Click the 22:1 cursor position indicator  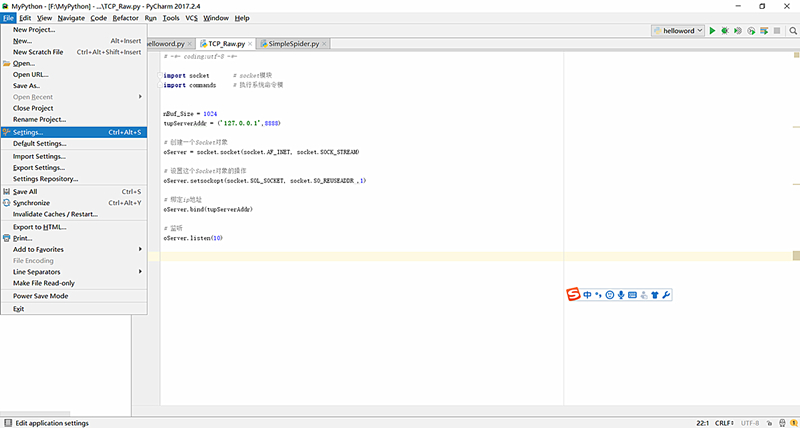coord(703,423)
